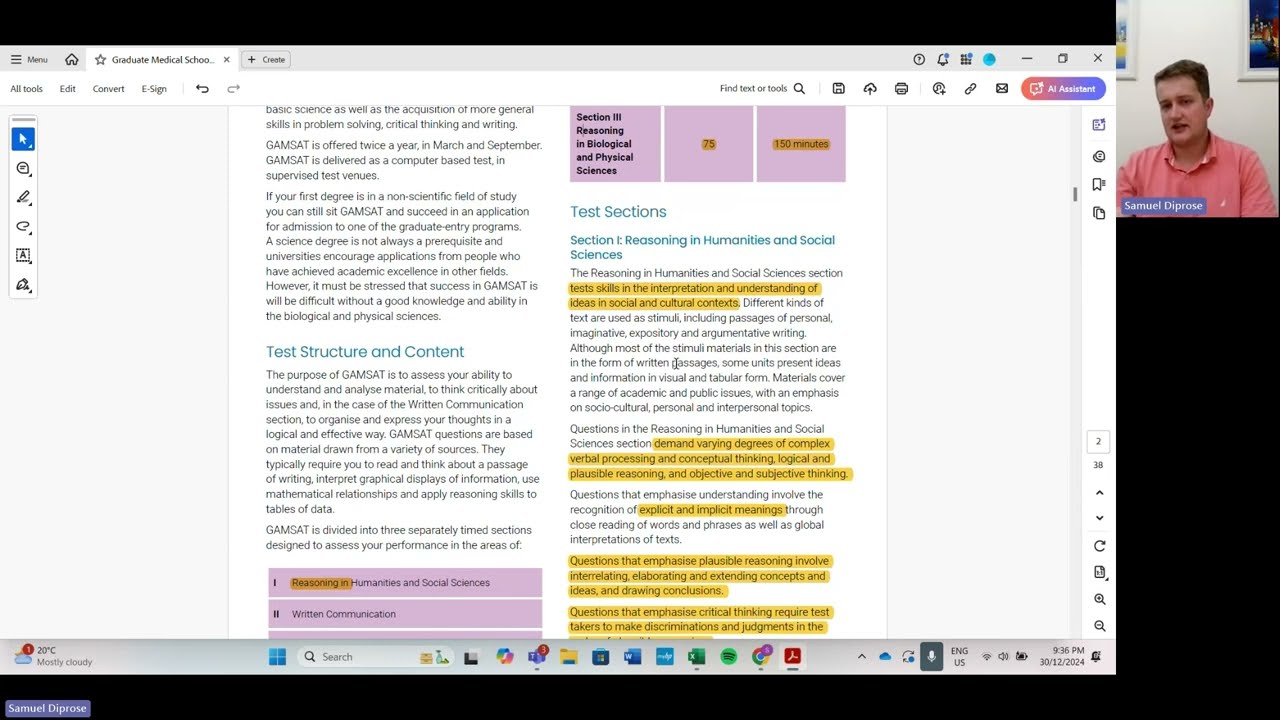Open the Edit menu item
Screen dimensions: 1280x720
click(x=67, y=89)
